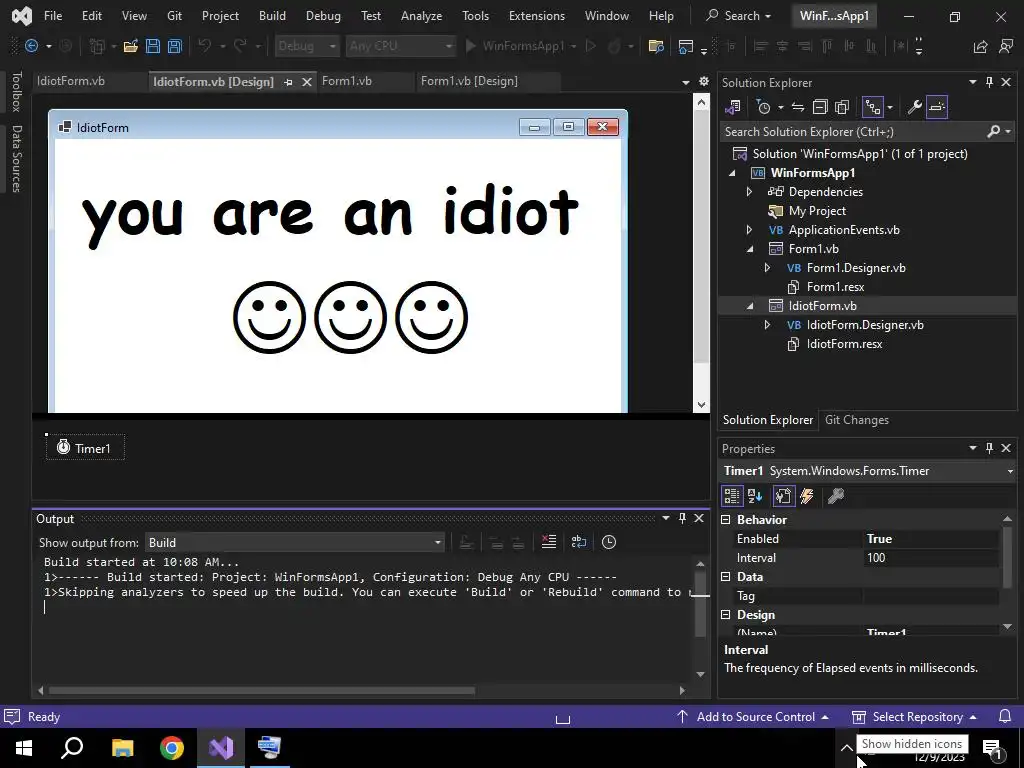
Task: Open the Any CPU platform dropdown
Action: (x=400, y=46)
